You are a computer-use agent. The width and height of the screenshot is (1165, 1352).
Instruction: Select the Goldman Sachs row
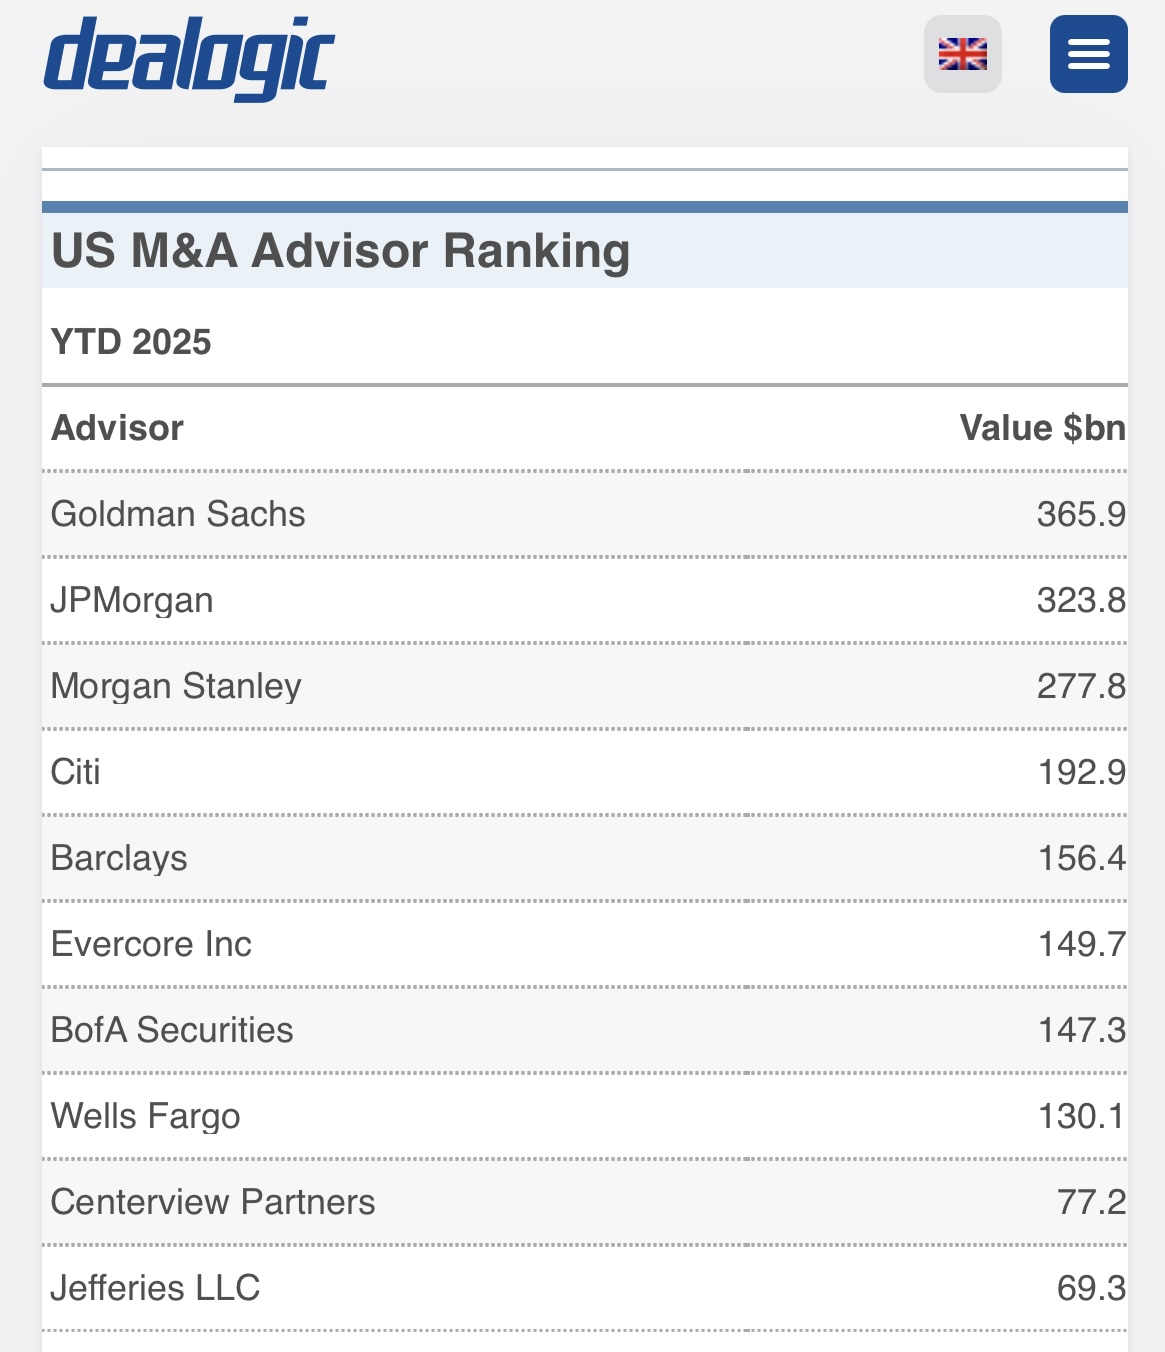point(585,514)
